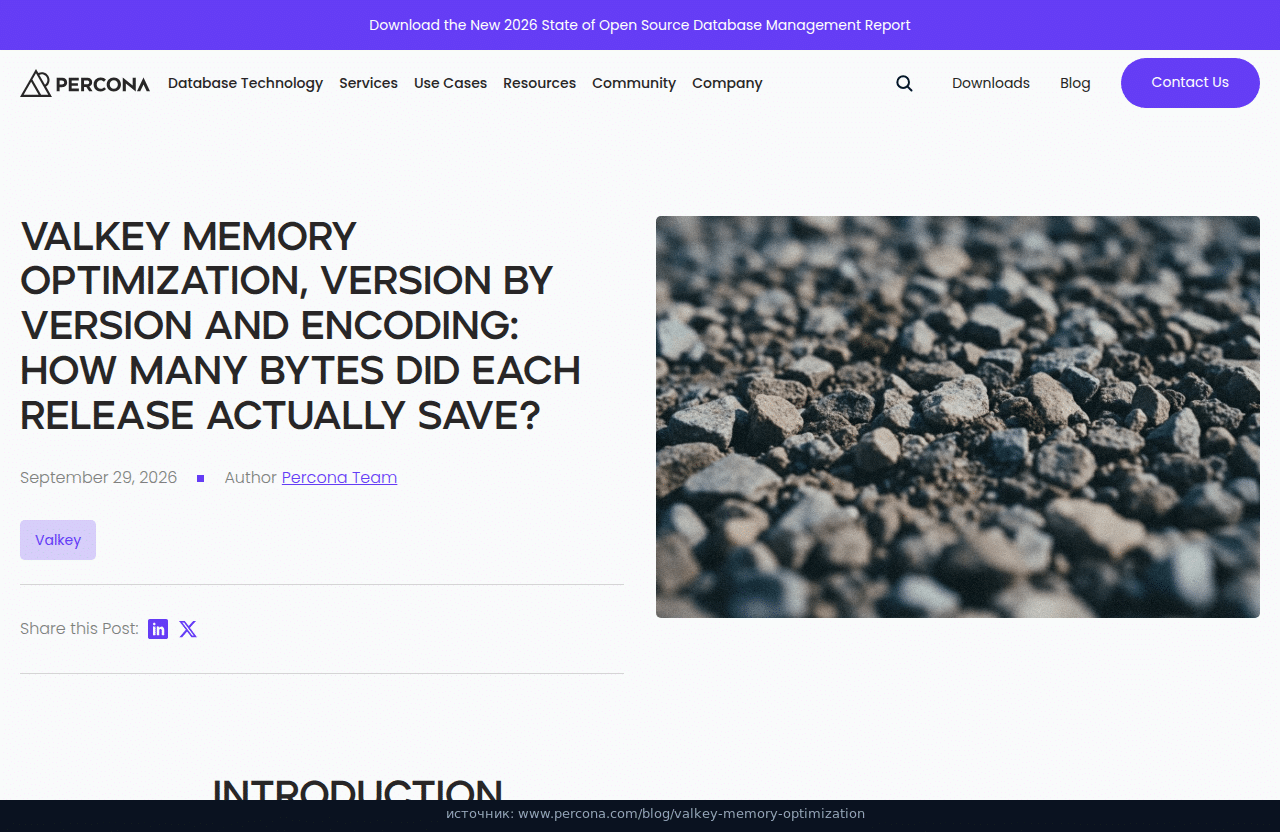Go to the Downloads page
The width and height of the screenshot is (1280, 832).
pyautogui.click(x=991, y=83)
